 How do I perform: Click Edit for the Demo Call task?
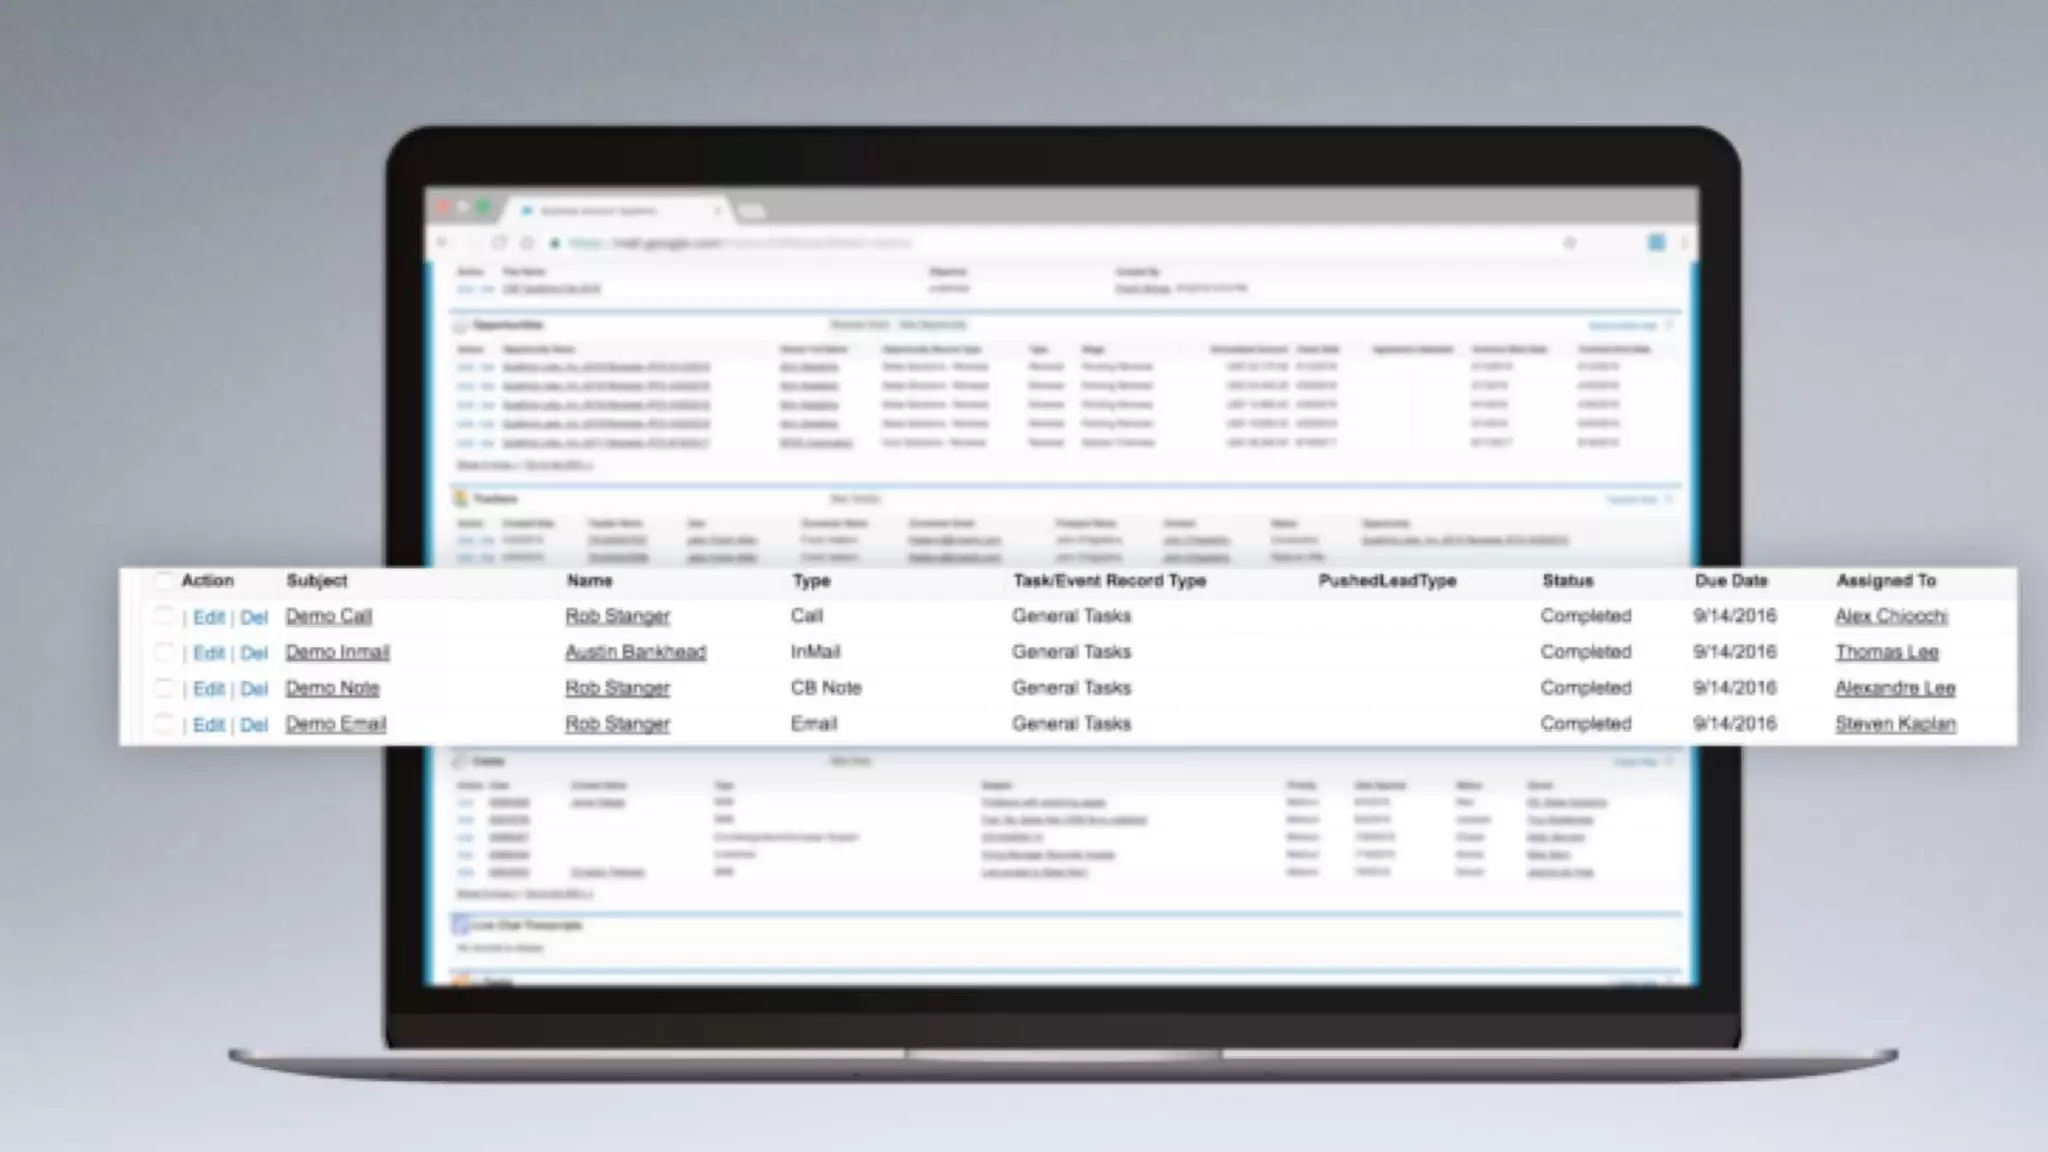tap(208, 617)
